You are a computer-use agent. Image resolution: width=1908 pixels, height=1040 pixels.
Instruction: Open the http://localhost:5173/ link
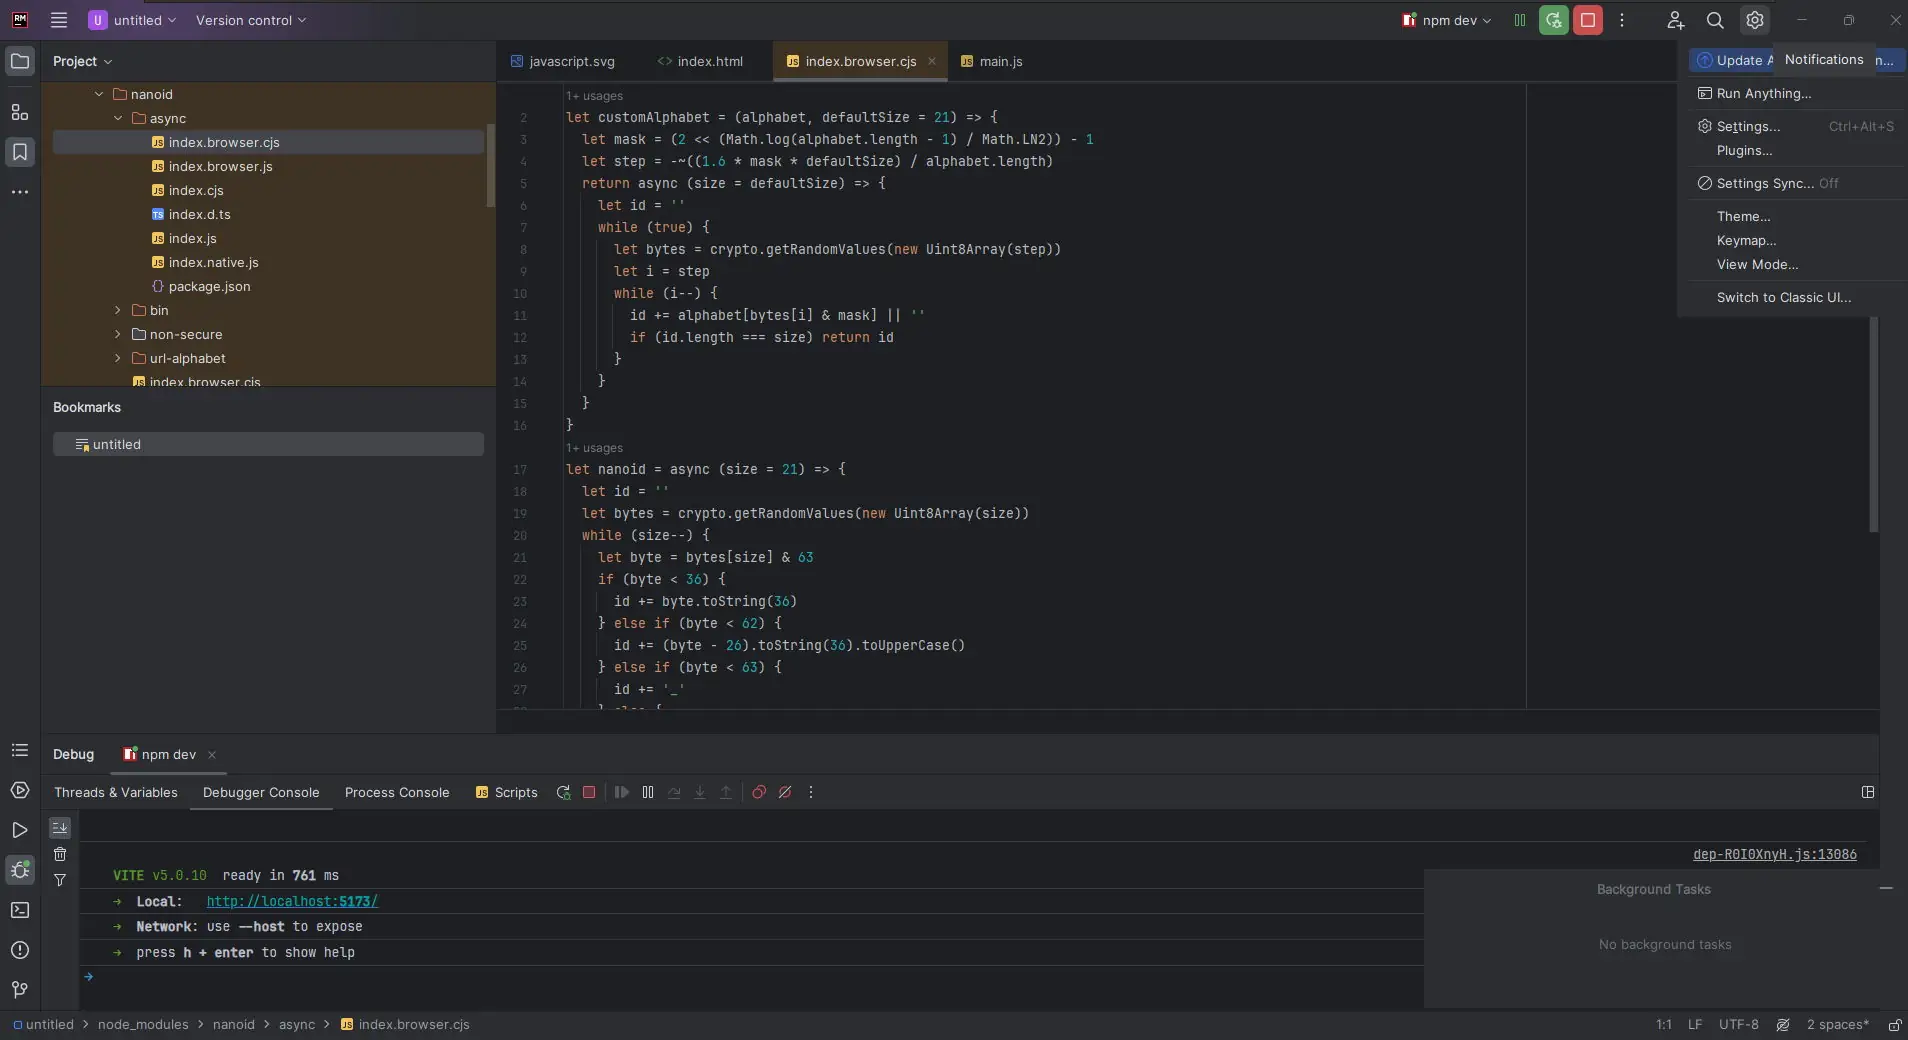click(x=292, y=901)
